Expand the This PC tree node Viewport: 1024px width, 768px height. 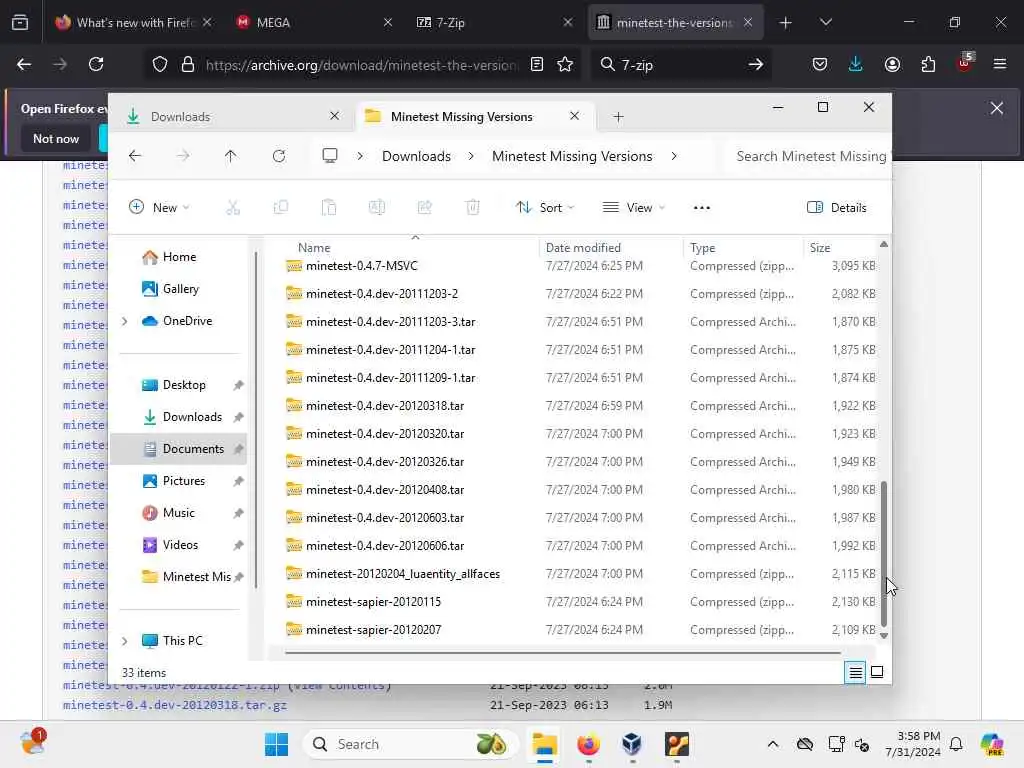click(125, 641)
